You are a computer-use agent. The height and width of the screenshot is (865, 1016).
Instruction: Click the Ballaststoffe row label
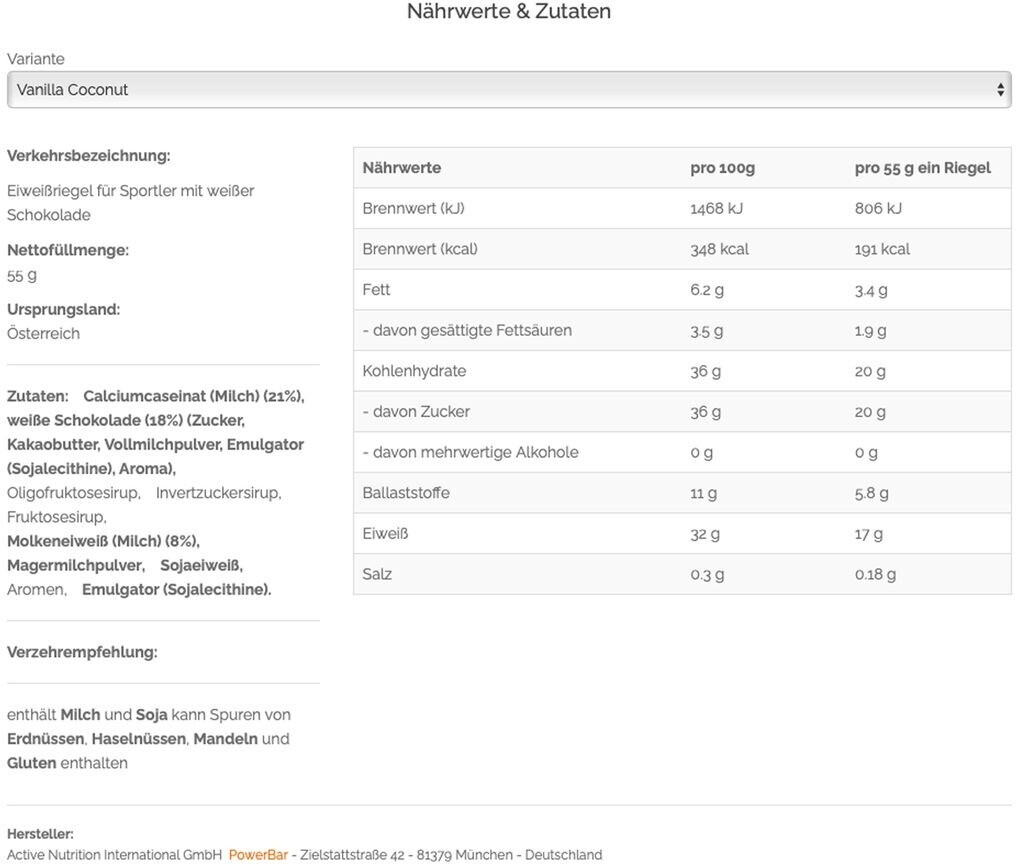tap(406, 493)
